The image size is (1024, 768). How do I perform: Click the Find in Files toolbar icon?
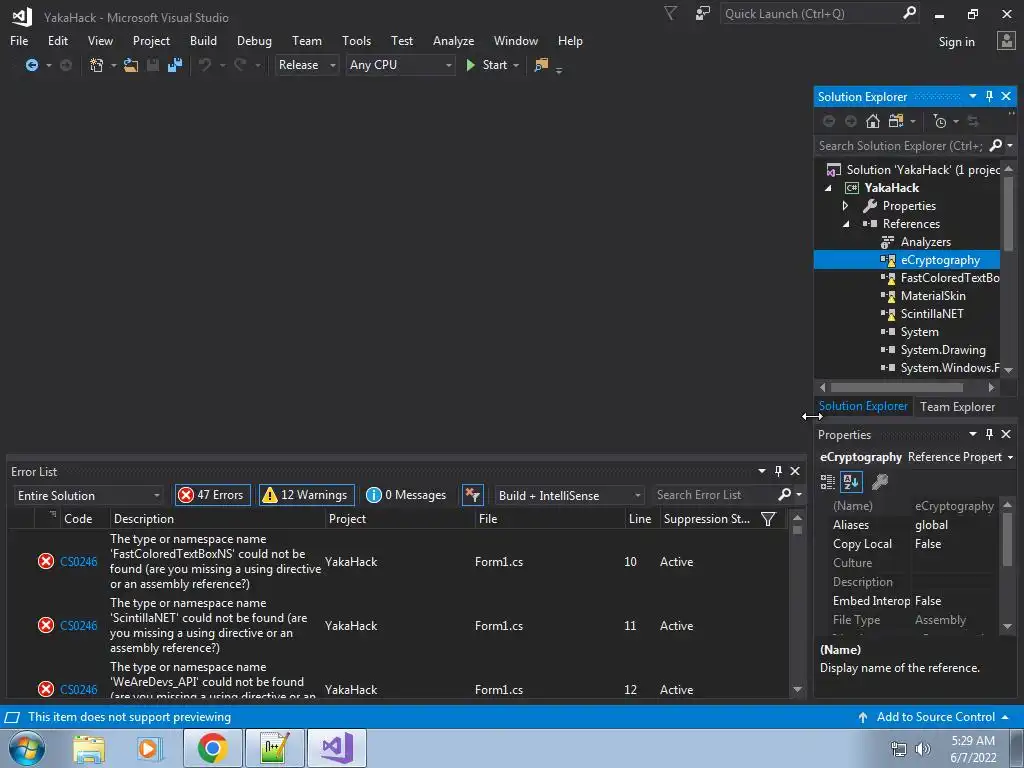[x=541, y=65]
